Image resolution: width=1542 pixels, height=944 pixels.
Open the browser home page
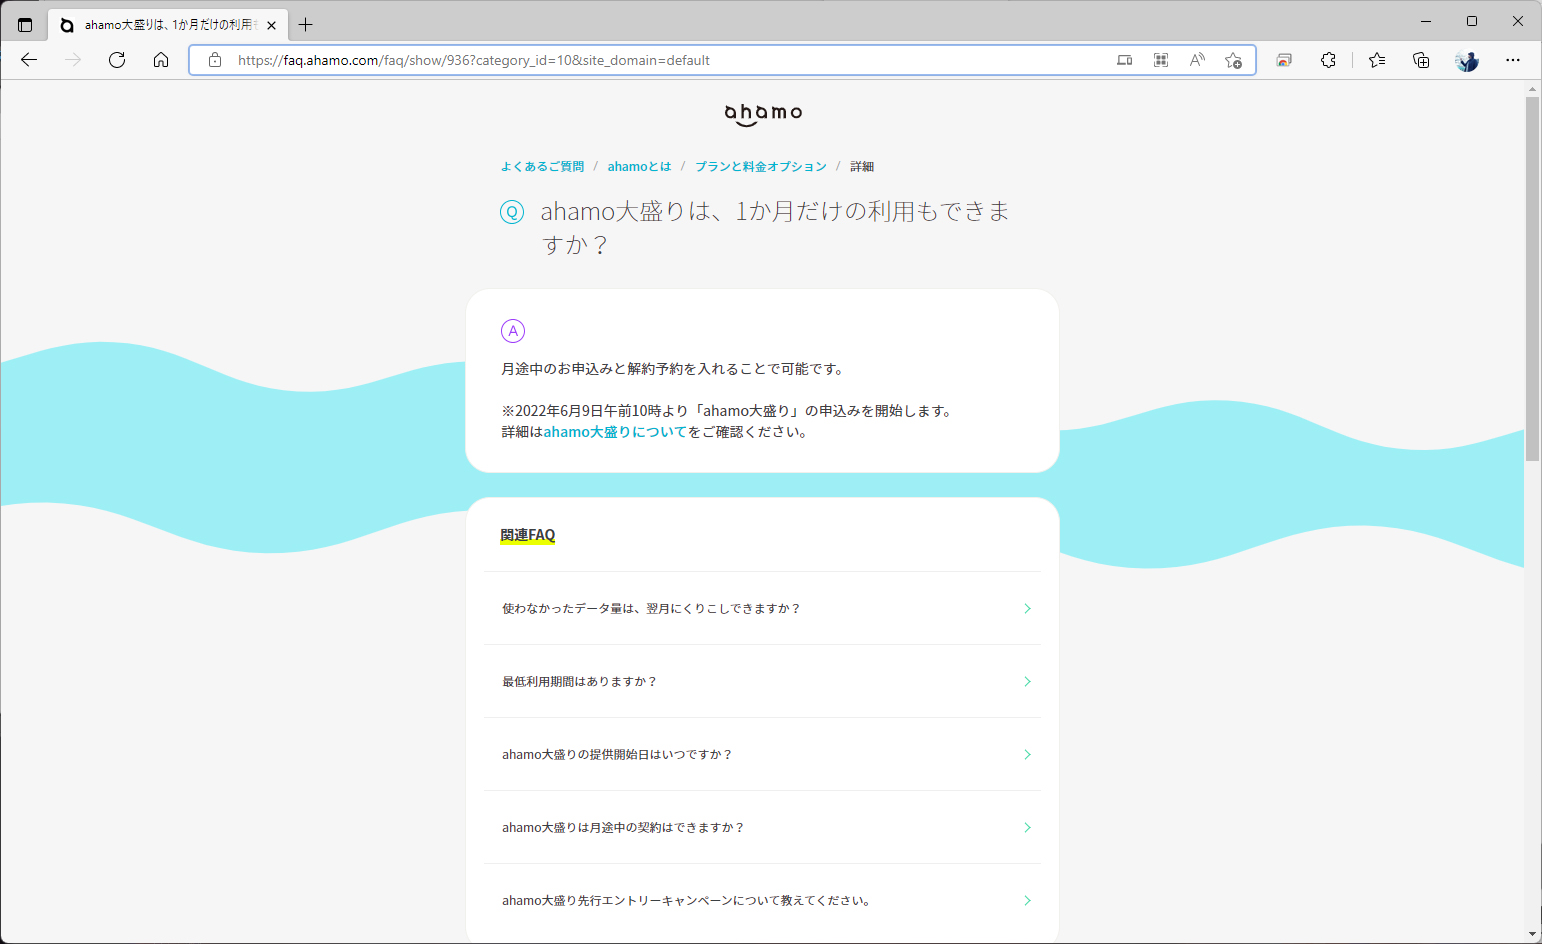(x=161, y=60)
